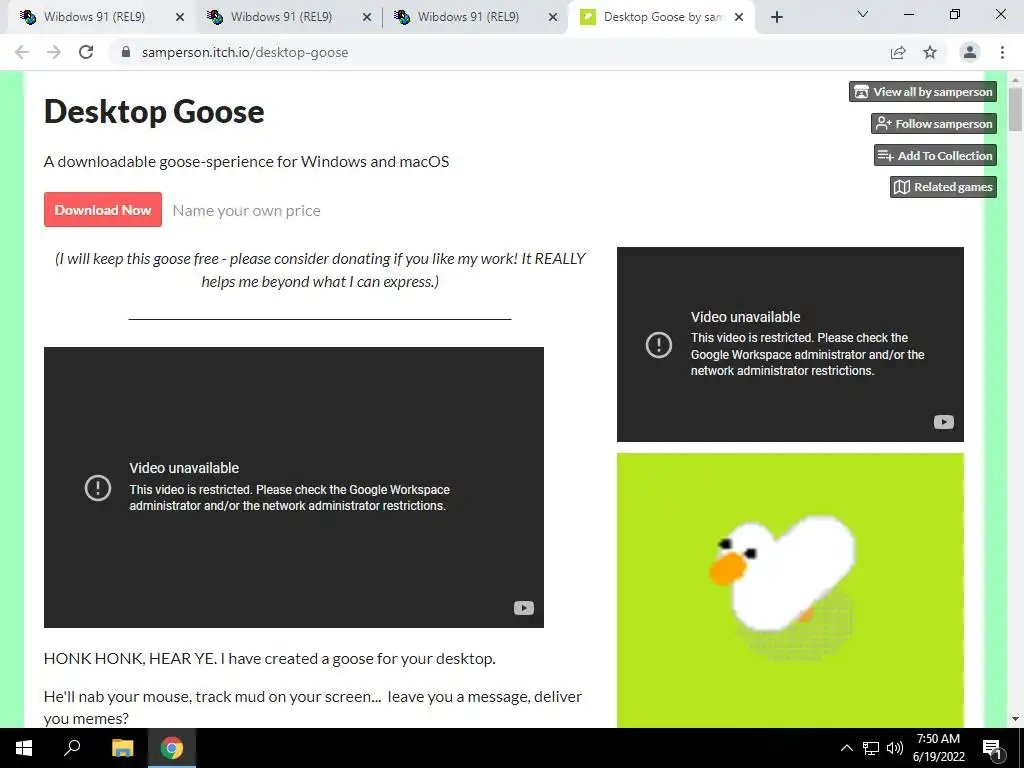The image size is (1024, 768).
Task: Close the second Wibdows 91 tab
Action: click(x=367, y=17)
